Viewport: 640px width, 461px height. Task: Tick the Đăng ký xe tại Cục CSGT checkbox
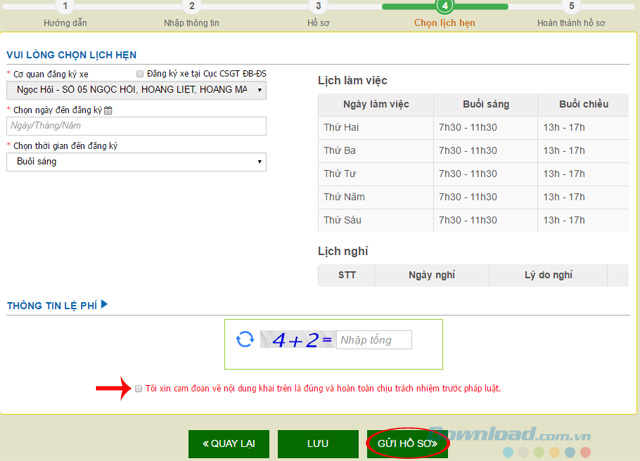139,74
